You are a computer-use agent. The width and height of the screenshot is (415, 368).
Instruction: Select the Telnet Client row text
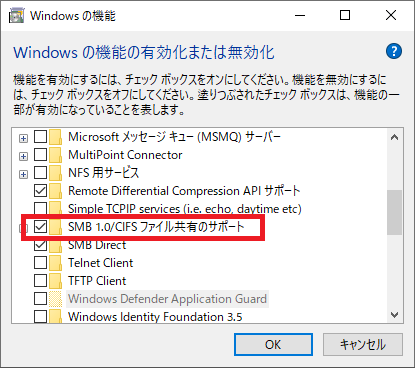click(101, 263)
